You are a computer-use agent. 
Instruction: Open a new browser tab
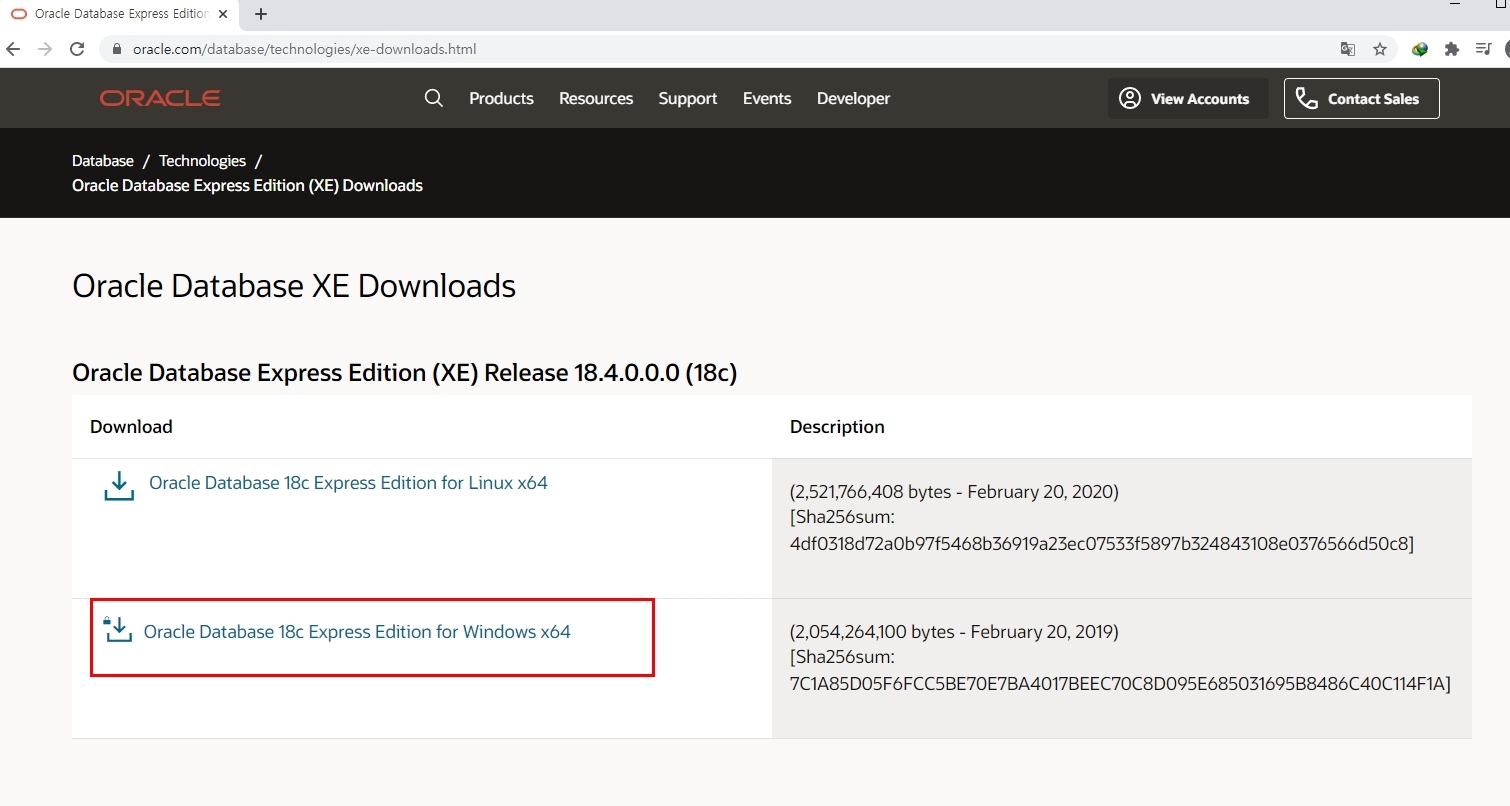[x=261, y=14]
